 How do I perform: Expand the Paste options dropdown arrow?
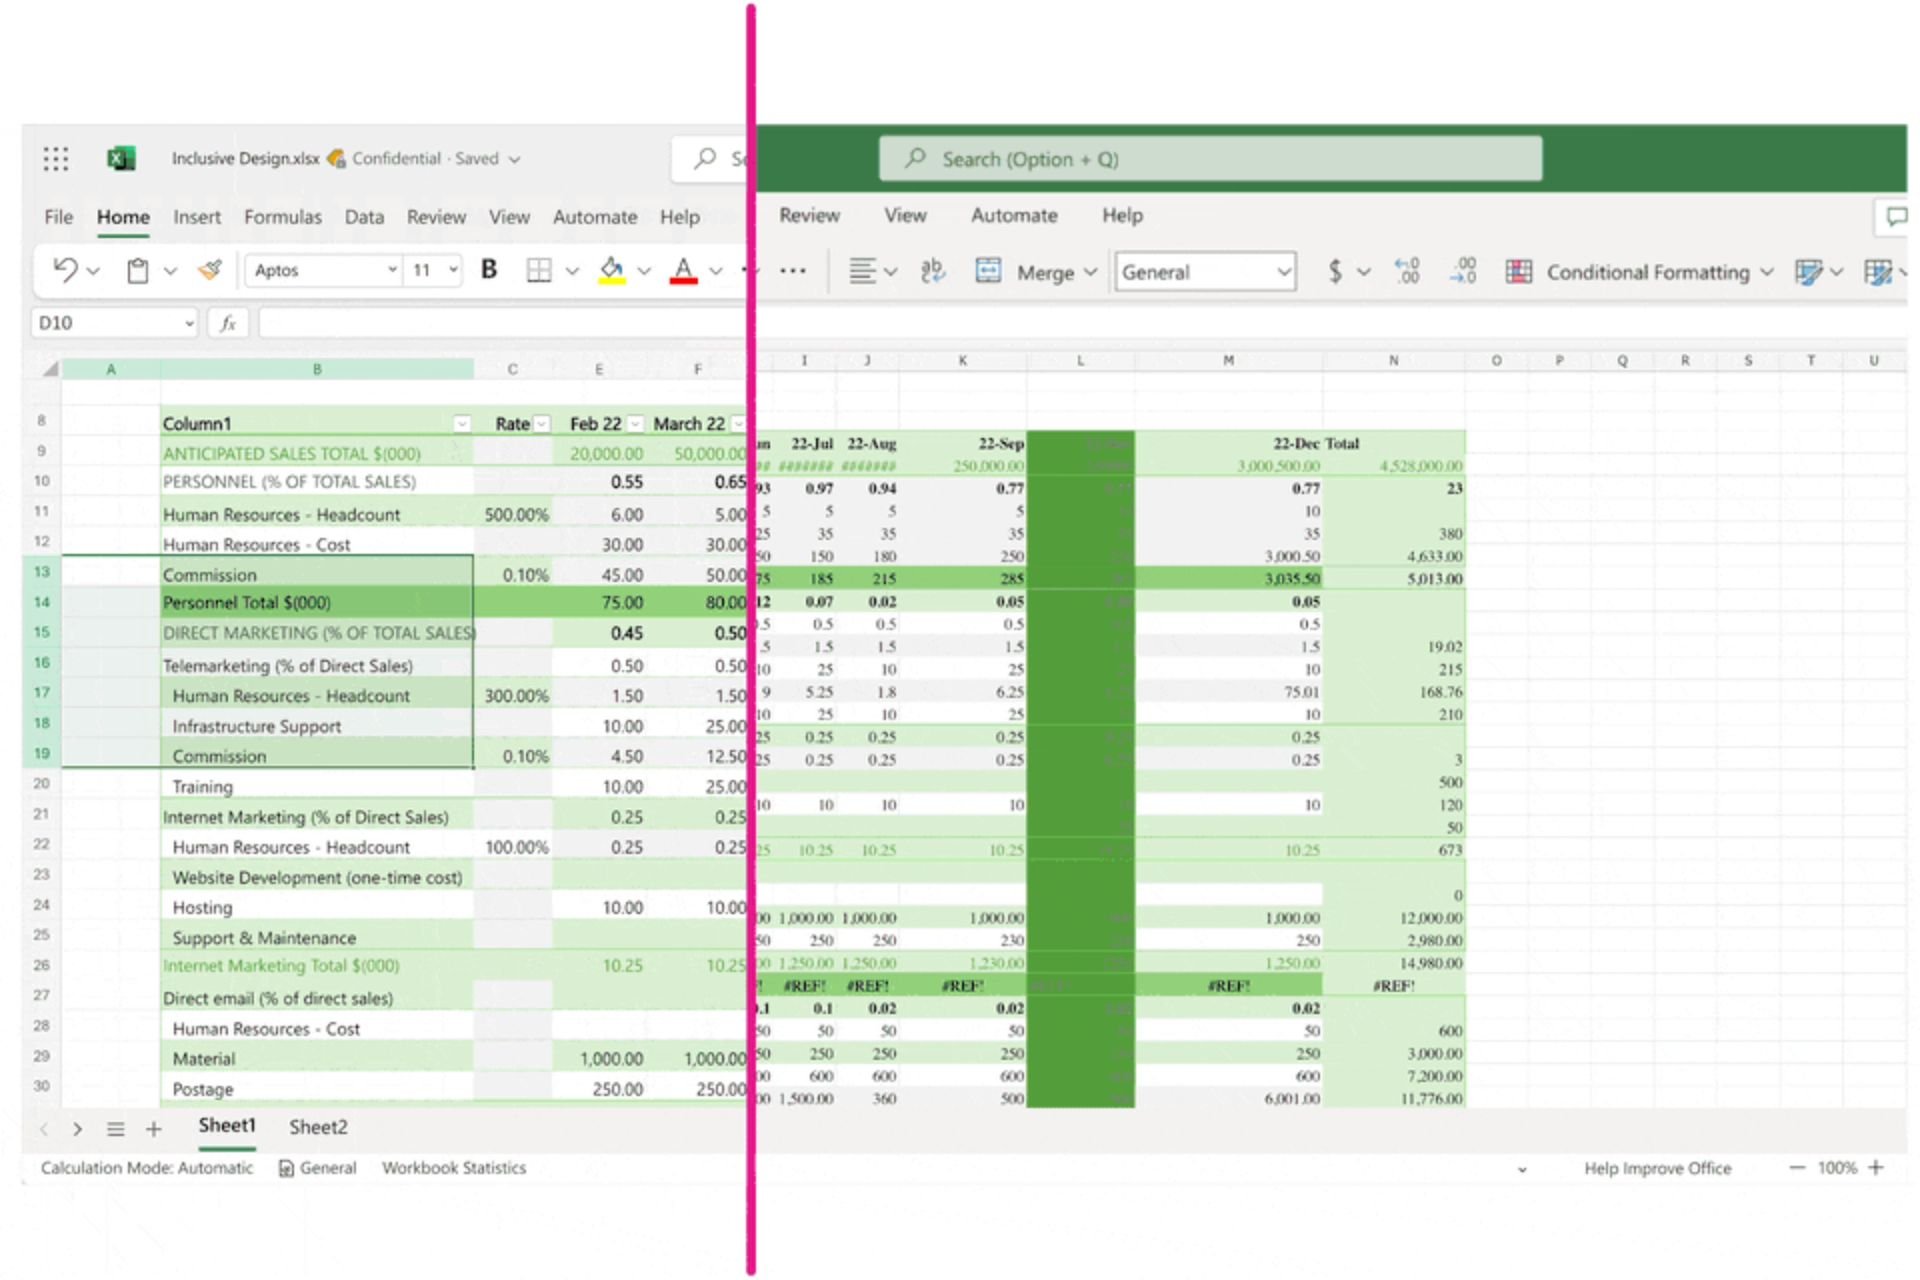[170, 271]
